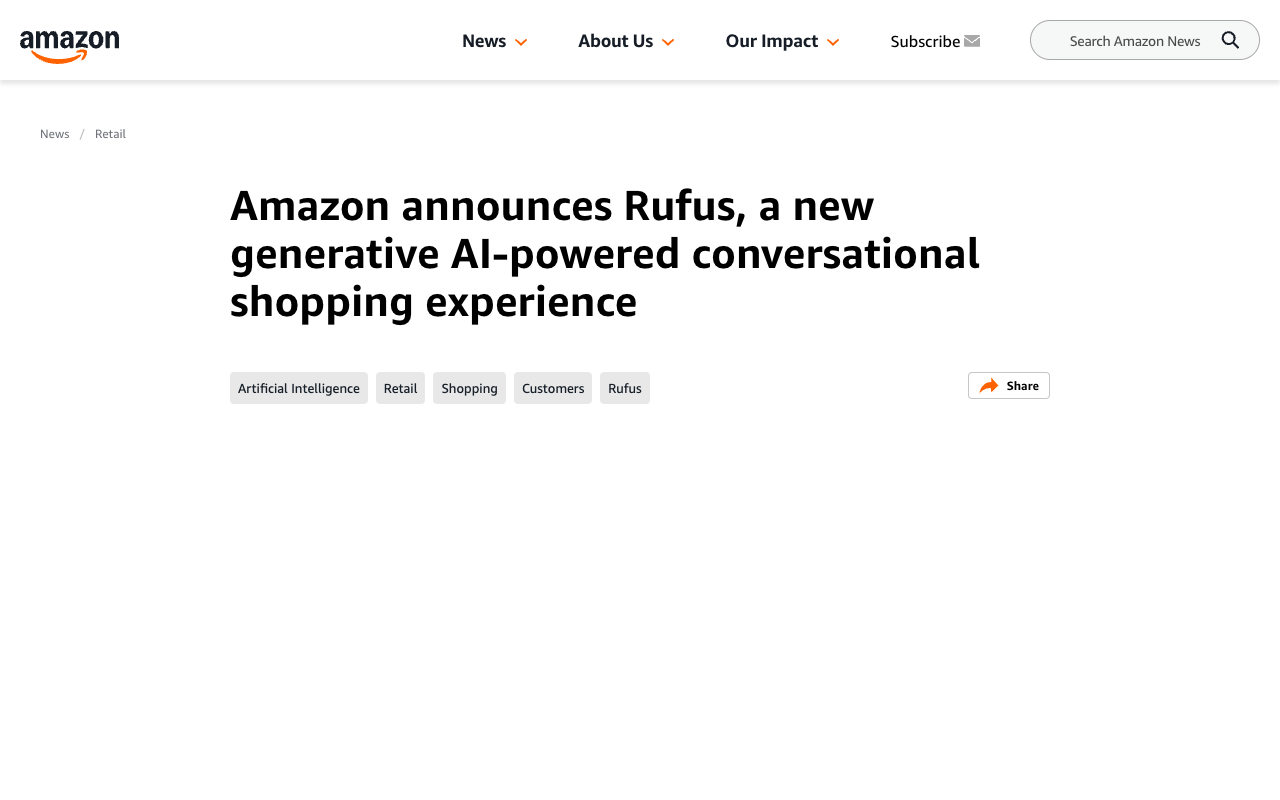Open the Our Impact menu

click(772, 41)
